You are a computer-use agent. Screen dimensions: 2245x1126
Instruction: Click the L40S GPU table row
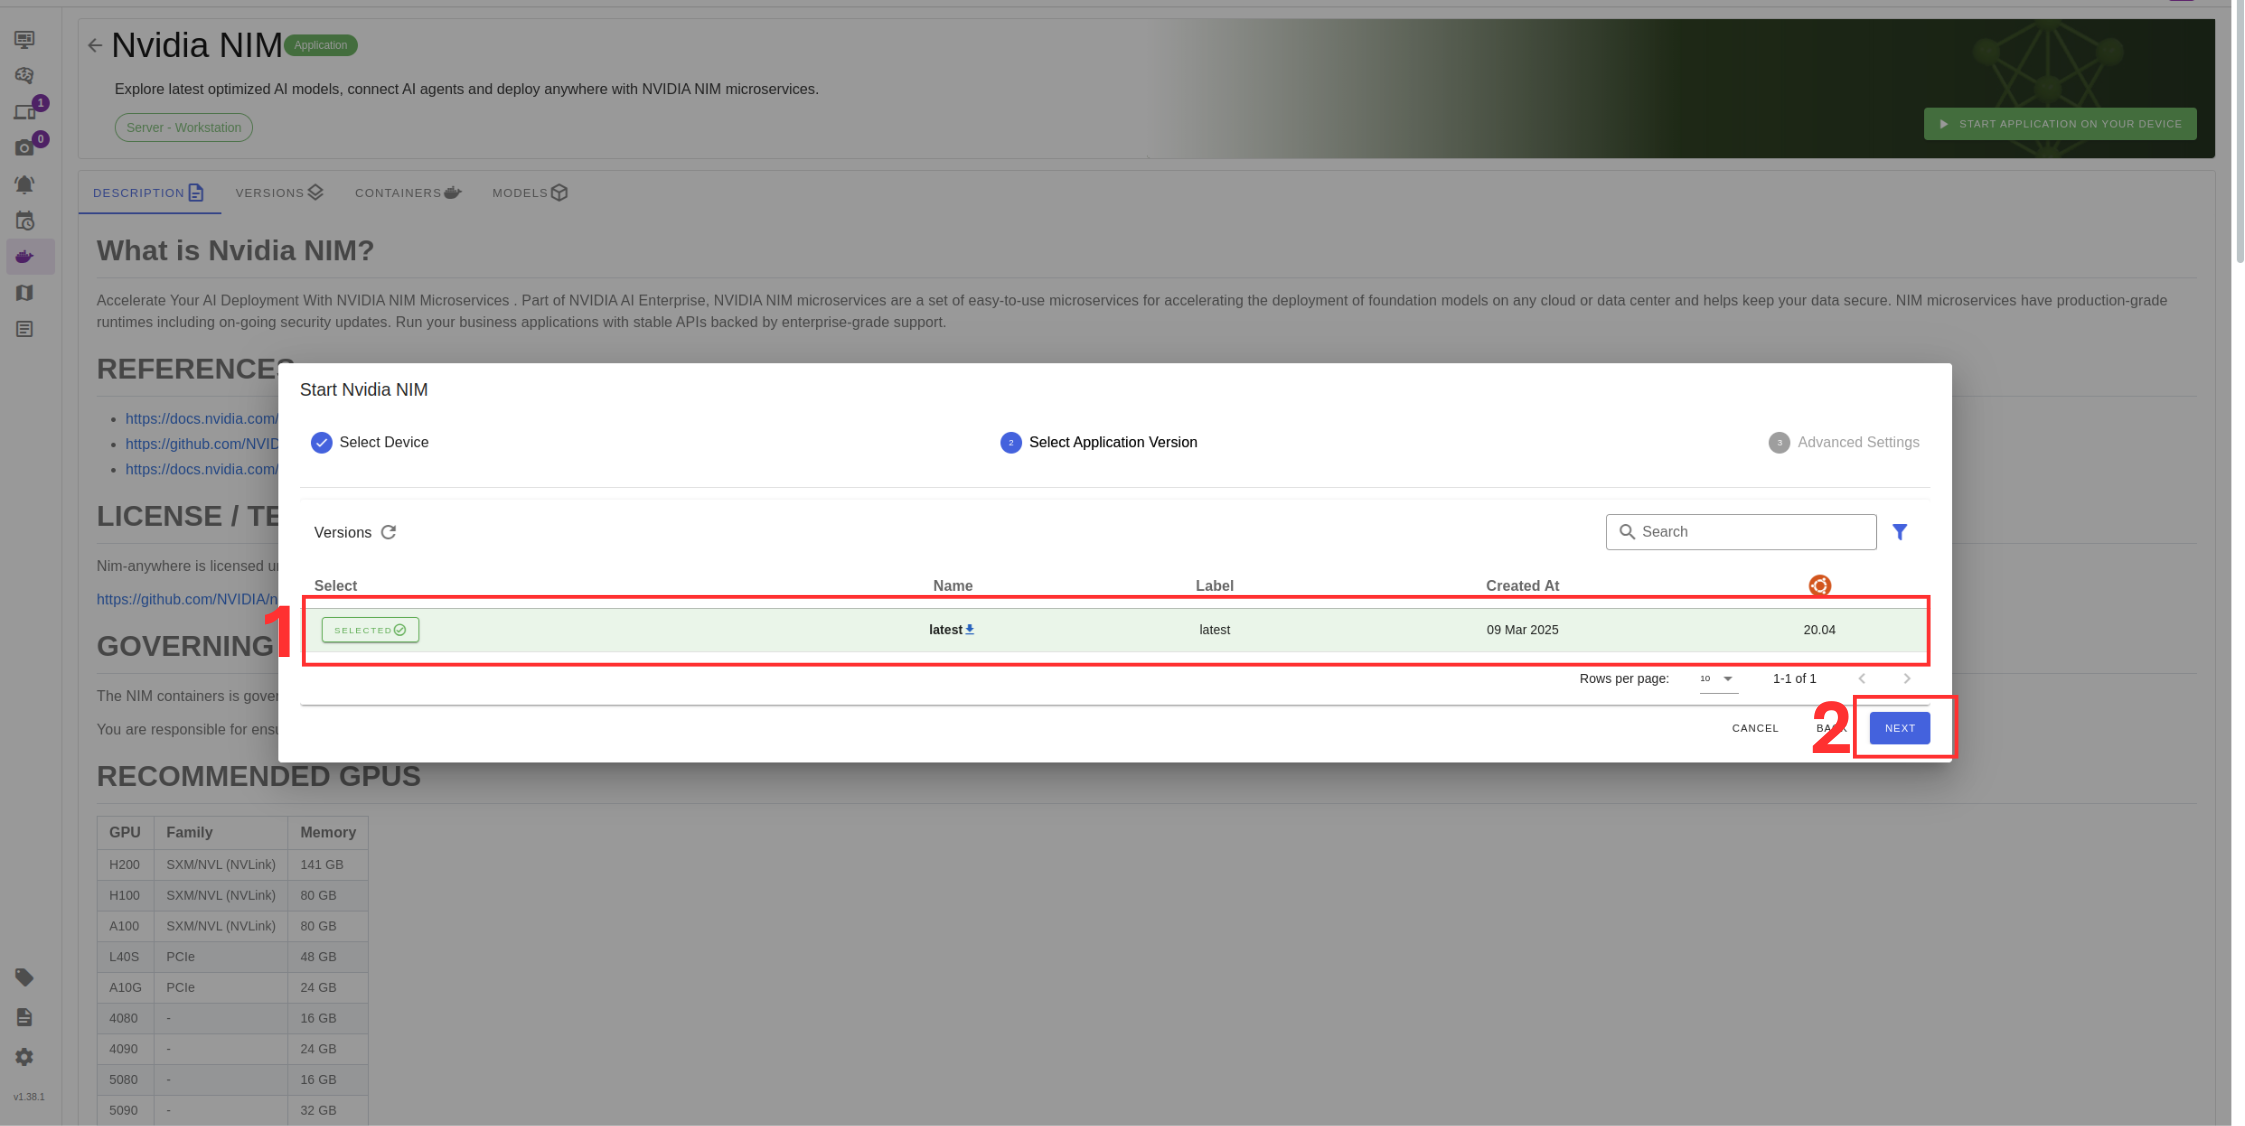(233, 957)
